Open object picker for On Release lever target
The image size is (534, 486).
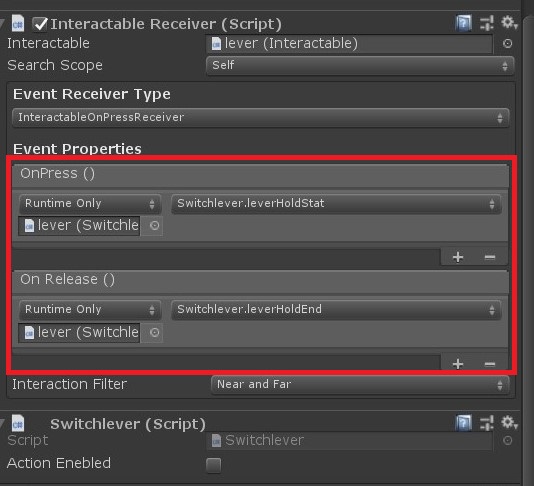coord(154,332)
